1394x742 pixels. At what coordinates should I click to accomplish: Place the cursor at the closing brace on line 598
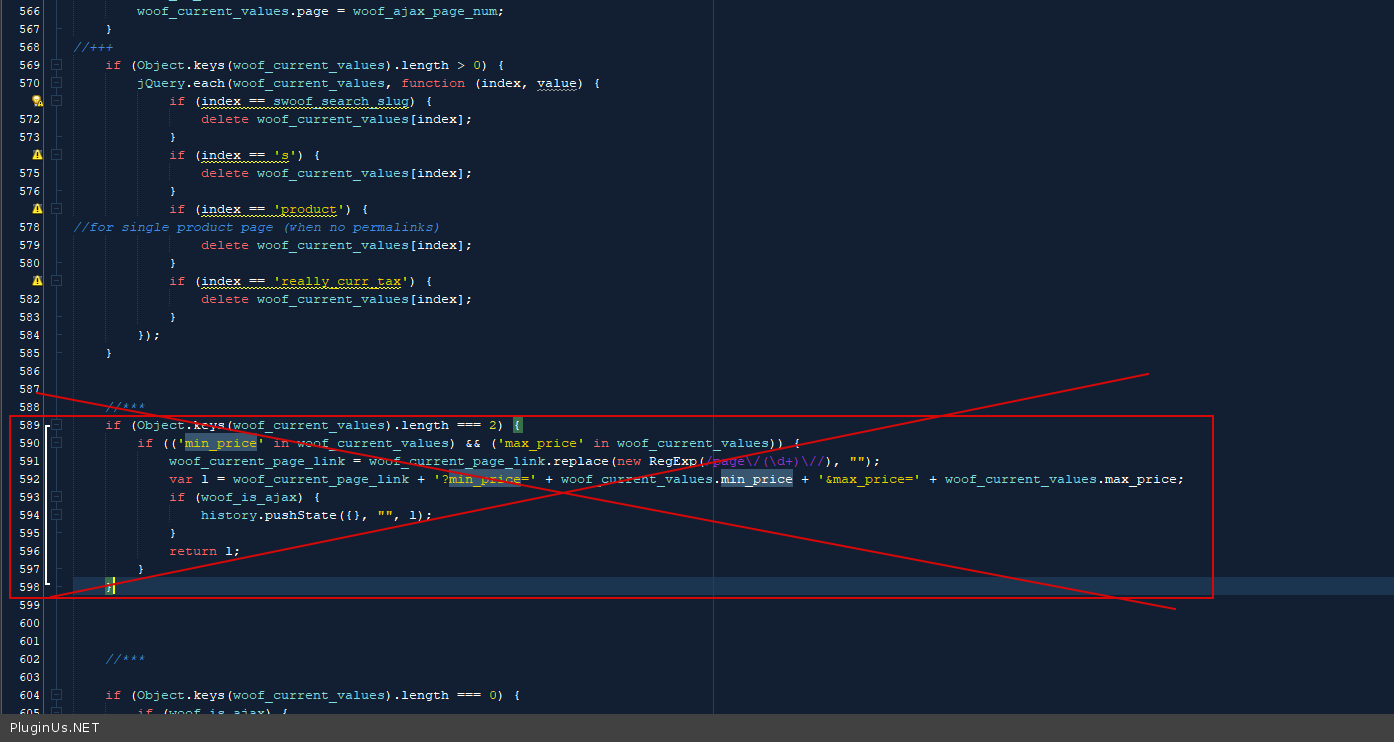110,587
